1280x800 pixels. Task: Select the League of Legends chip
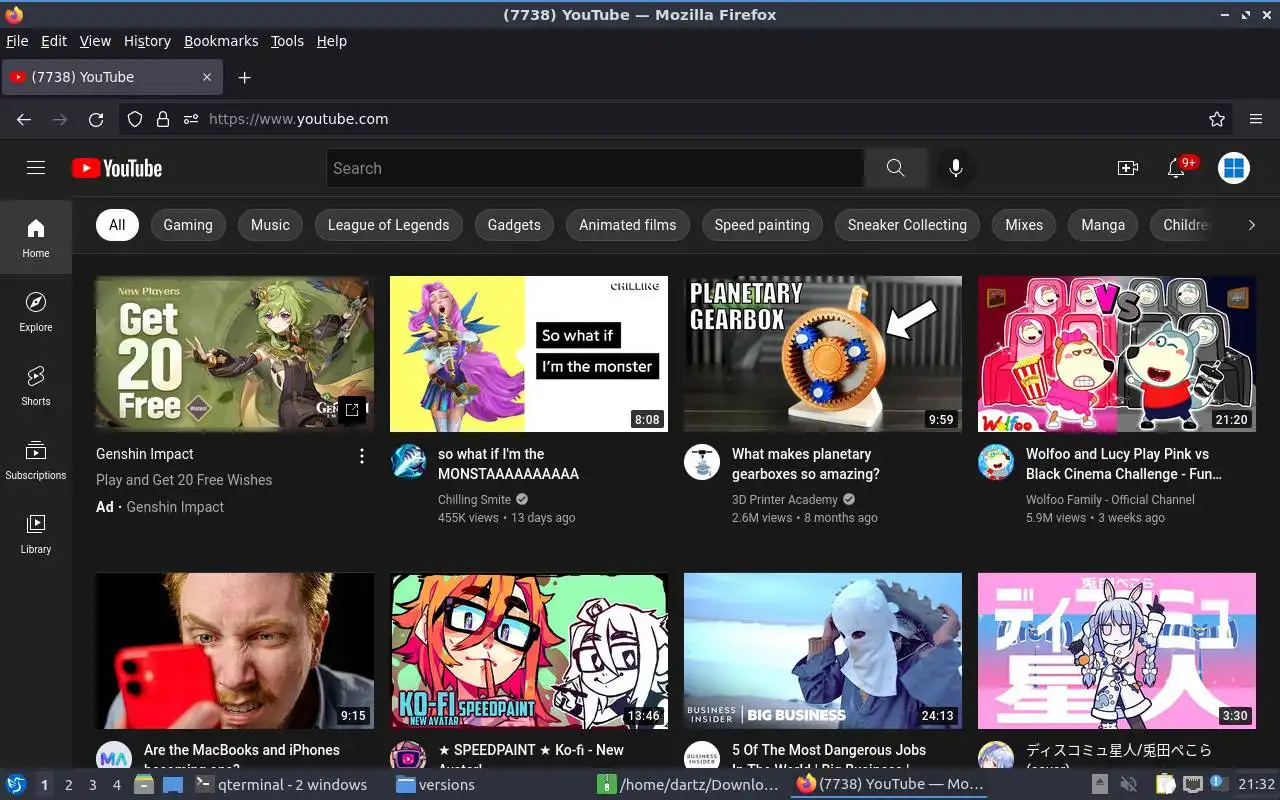(388, 225)
